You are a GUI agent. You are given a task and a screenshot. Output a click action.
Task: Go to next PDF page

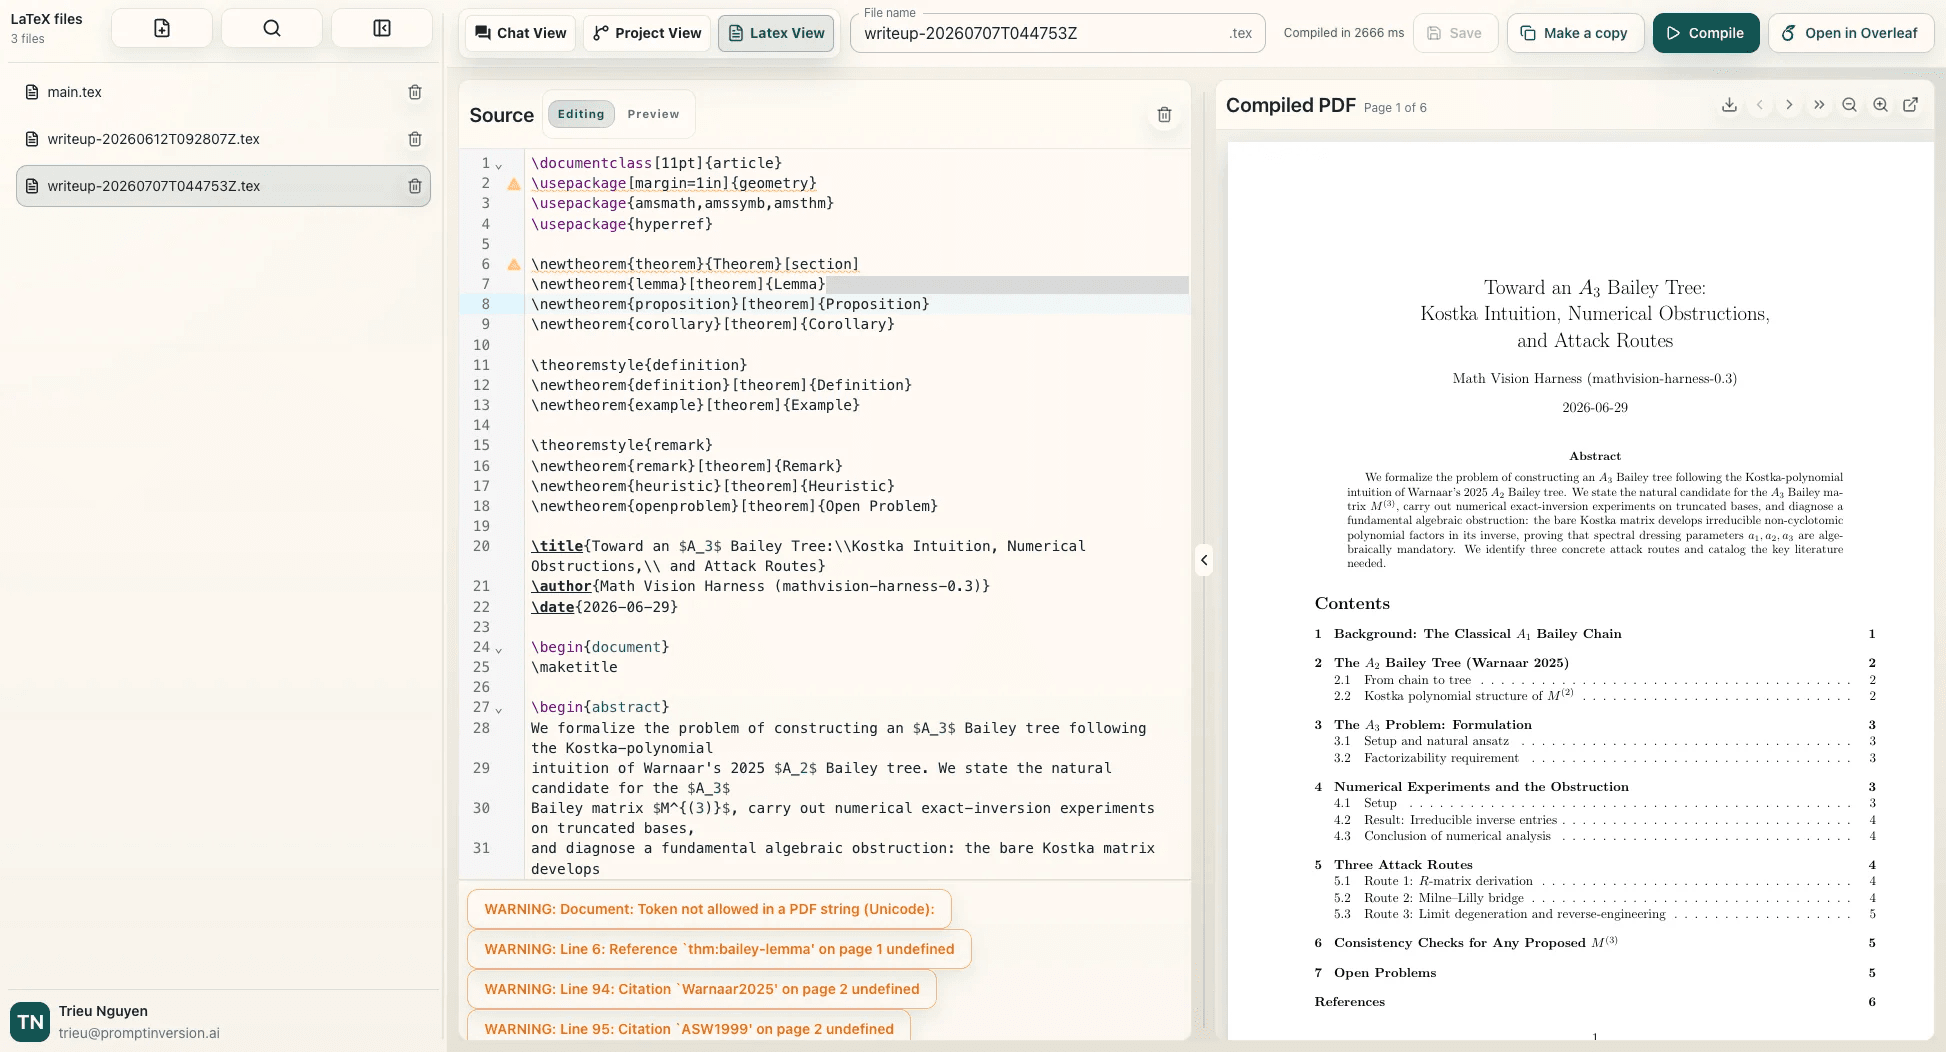click(x=1789, y=105)
